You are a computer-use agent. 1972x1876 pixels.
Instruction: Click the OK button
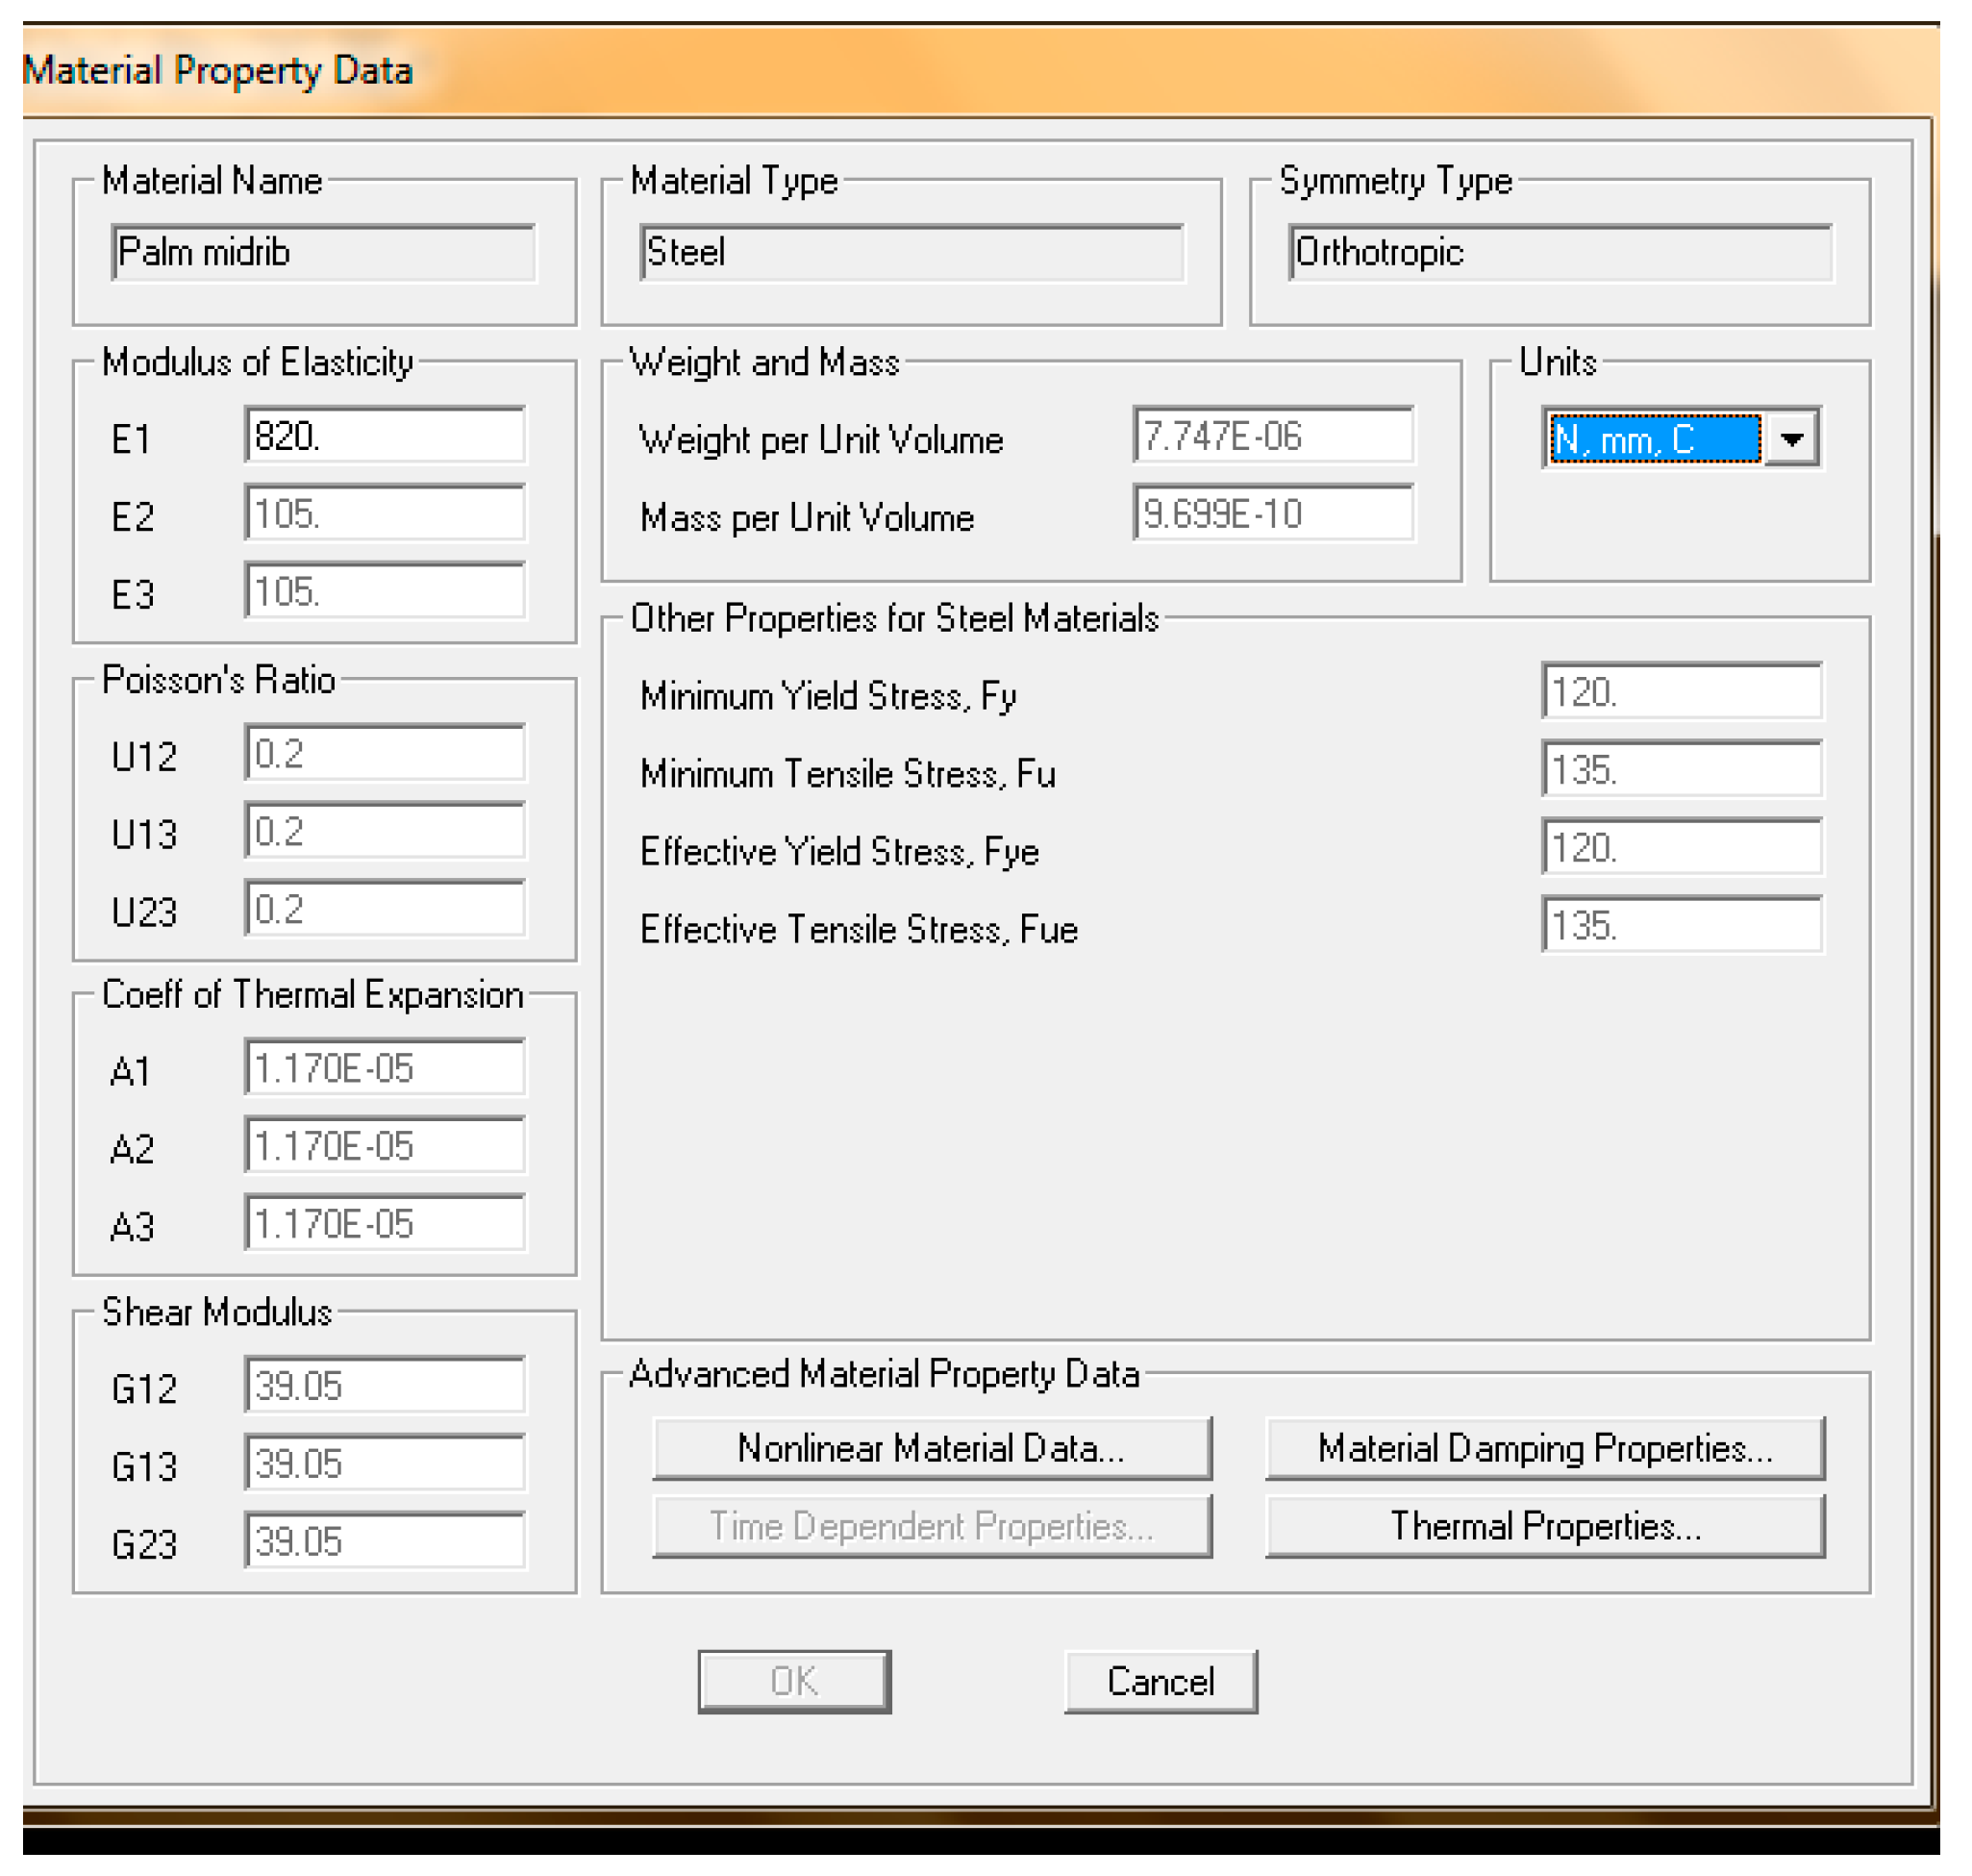[794, 1681]
